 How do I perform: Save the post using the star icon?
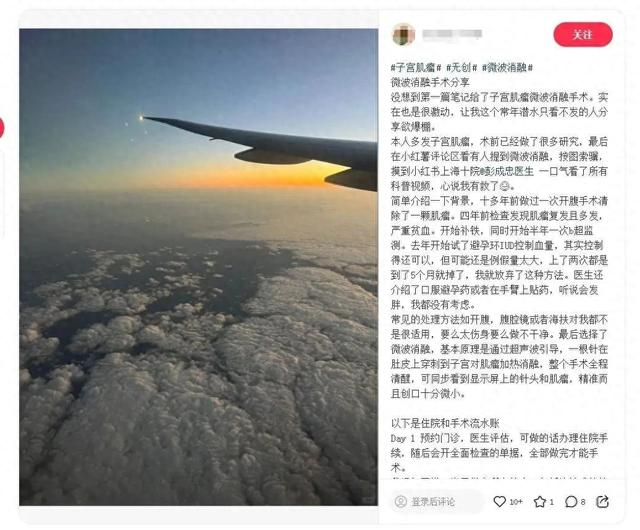(540, 501)
